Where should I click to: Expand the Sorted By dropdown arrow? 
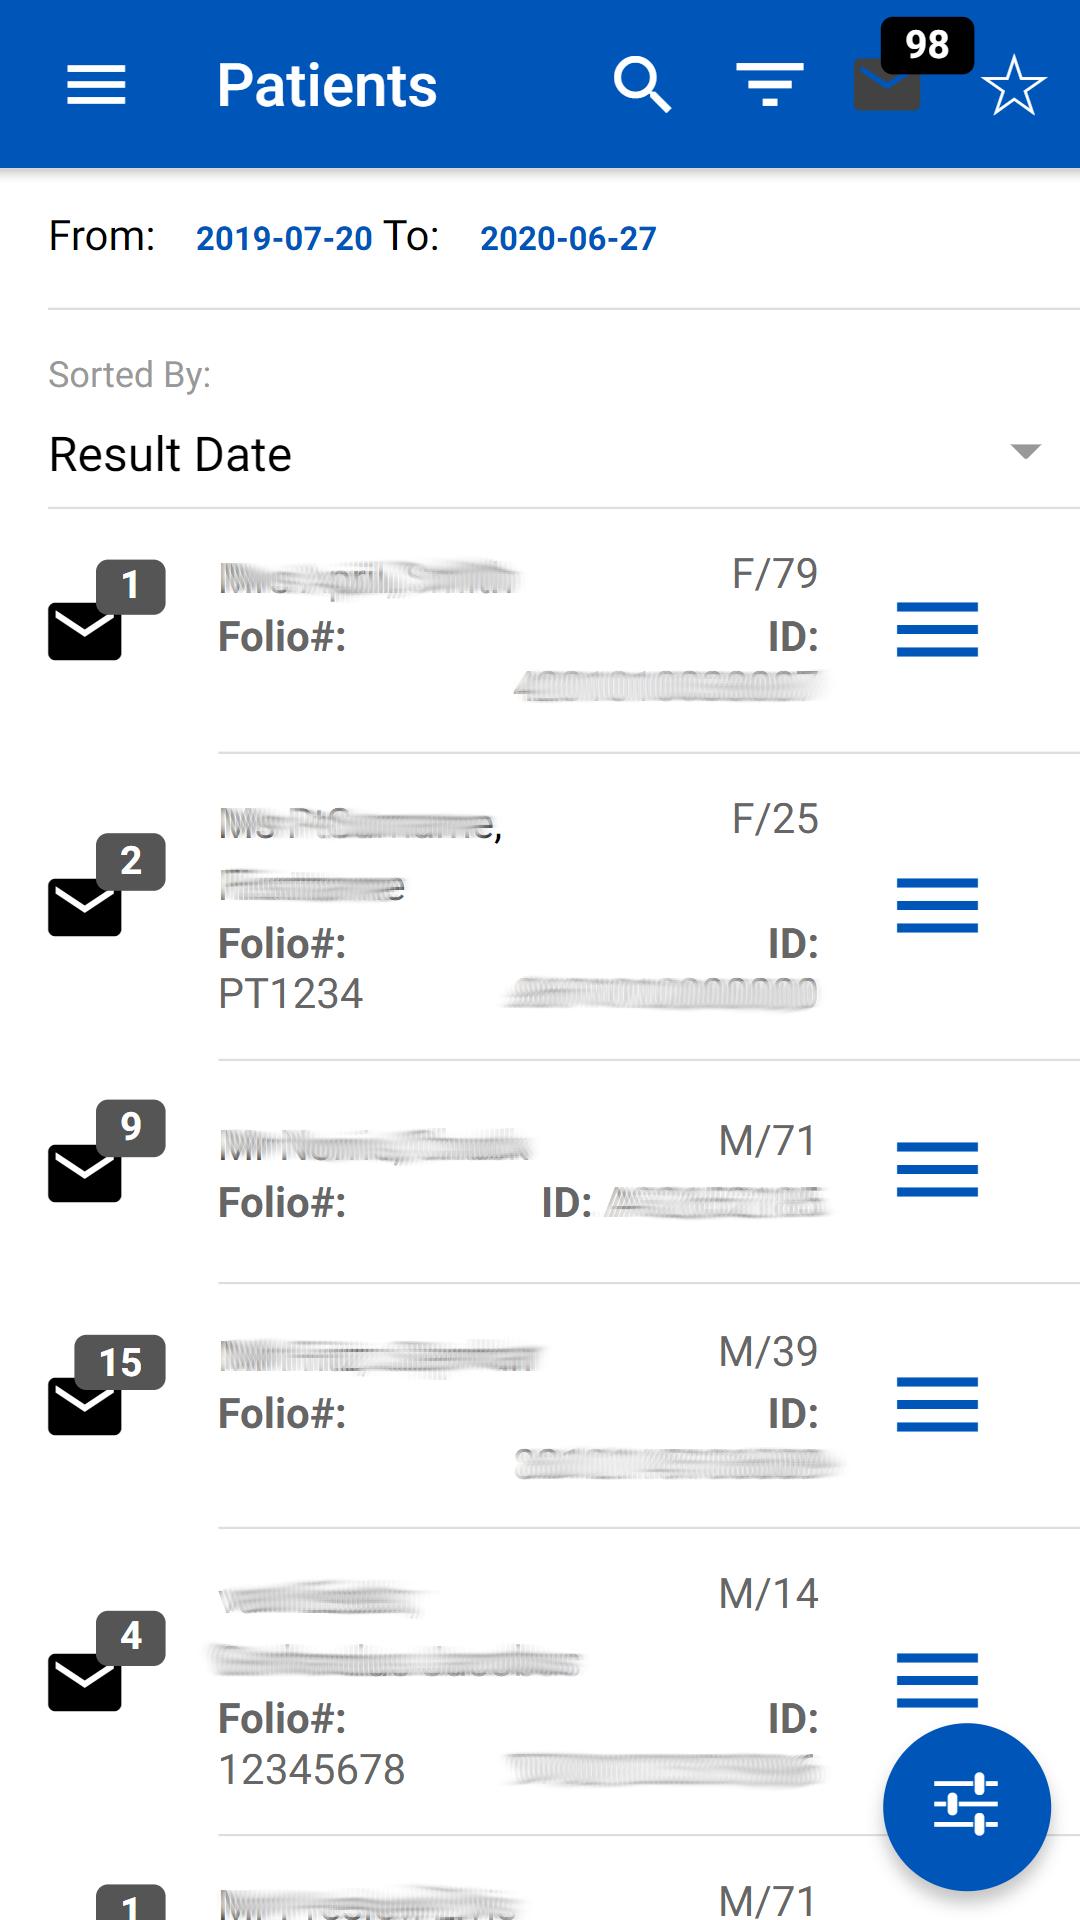click(1025, 452)
